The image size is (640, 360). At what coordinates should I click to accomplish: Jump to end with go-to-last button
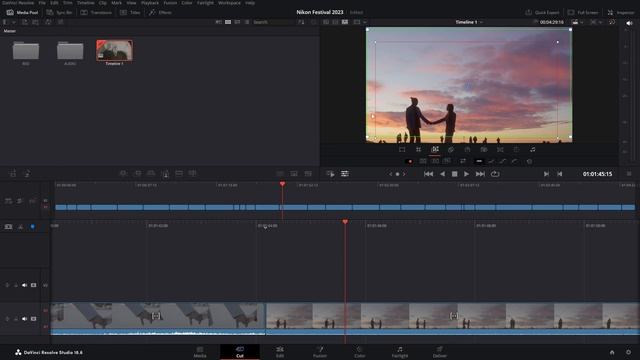click(x=480, y=174)
